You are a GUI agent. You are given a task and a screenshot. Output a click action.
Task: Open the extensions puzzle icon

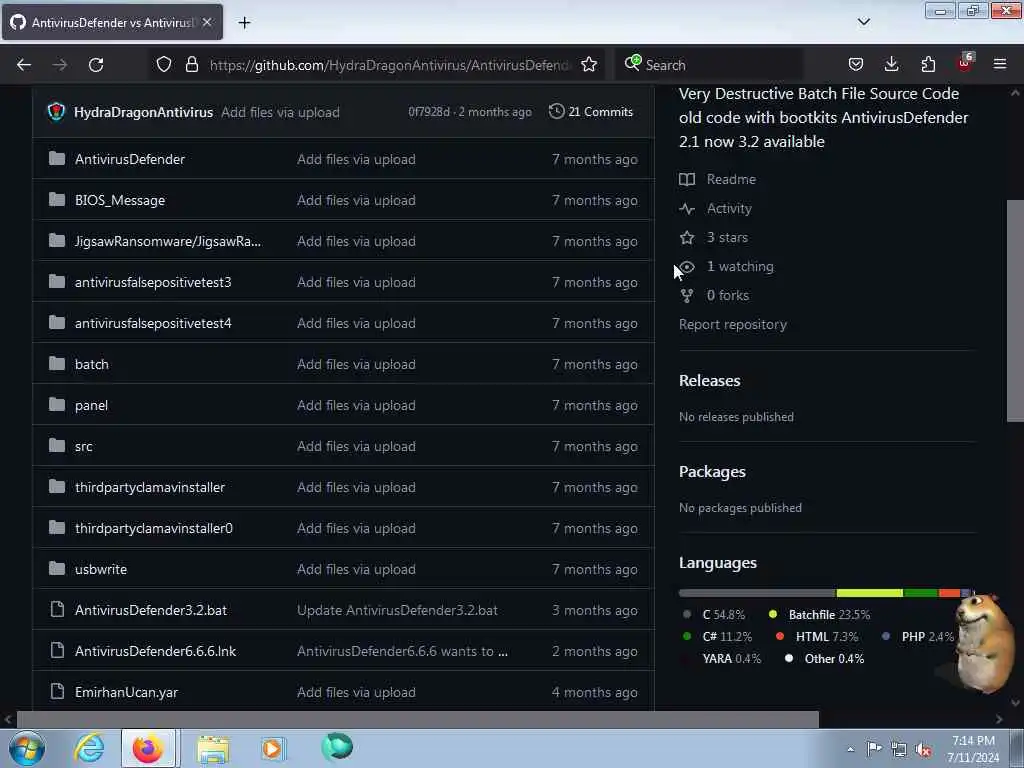[928, 64]
